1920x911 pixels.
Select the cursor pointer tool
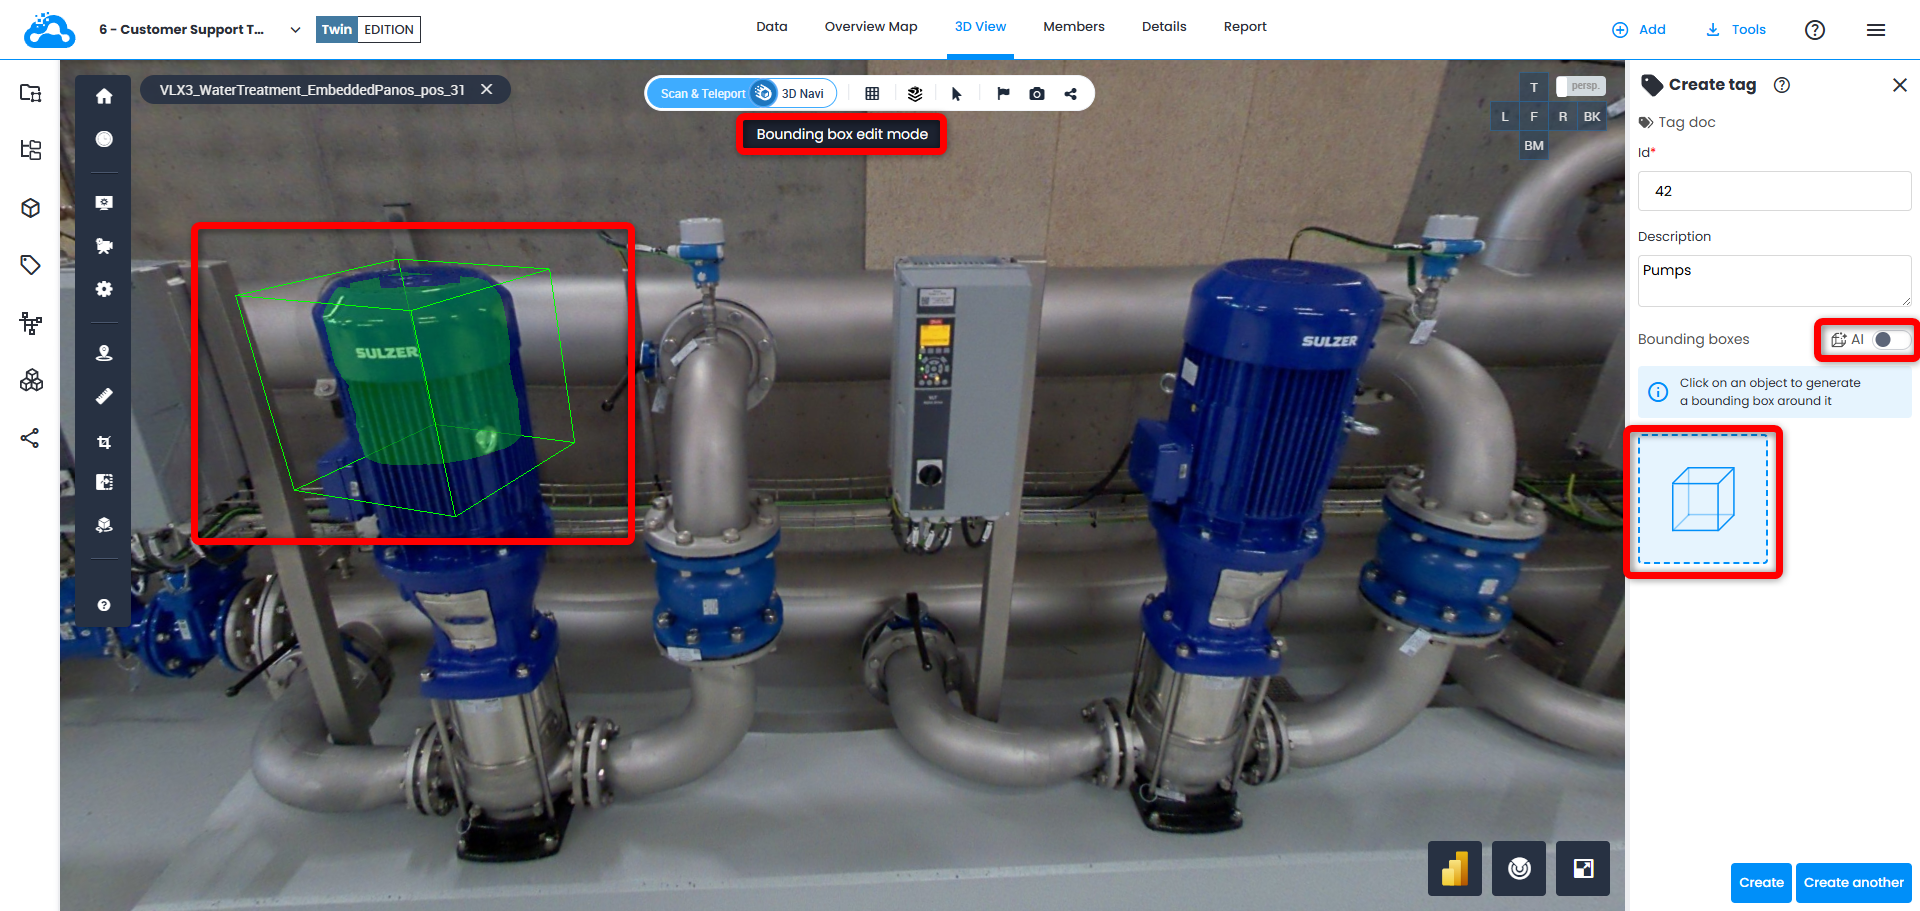(x=957, y=94)
